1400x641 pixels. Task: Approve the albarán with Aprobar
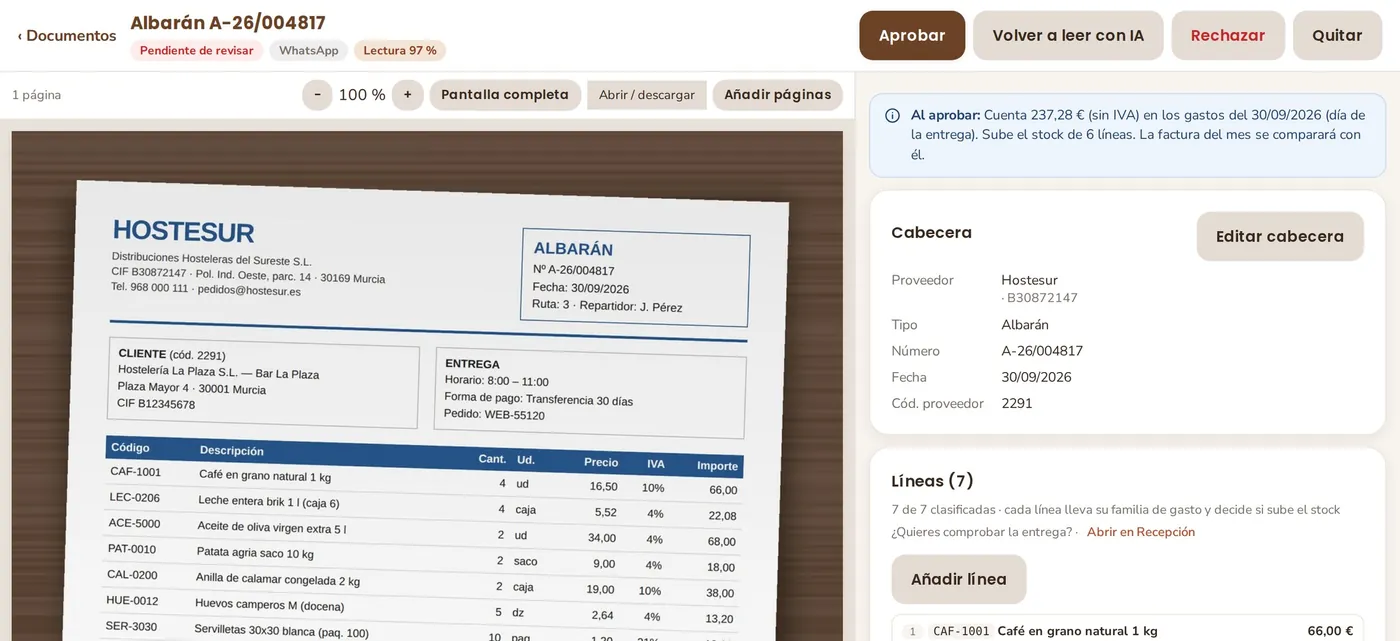[x=912, y=36]
